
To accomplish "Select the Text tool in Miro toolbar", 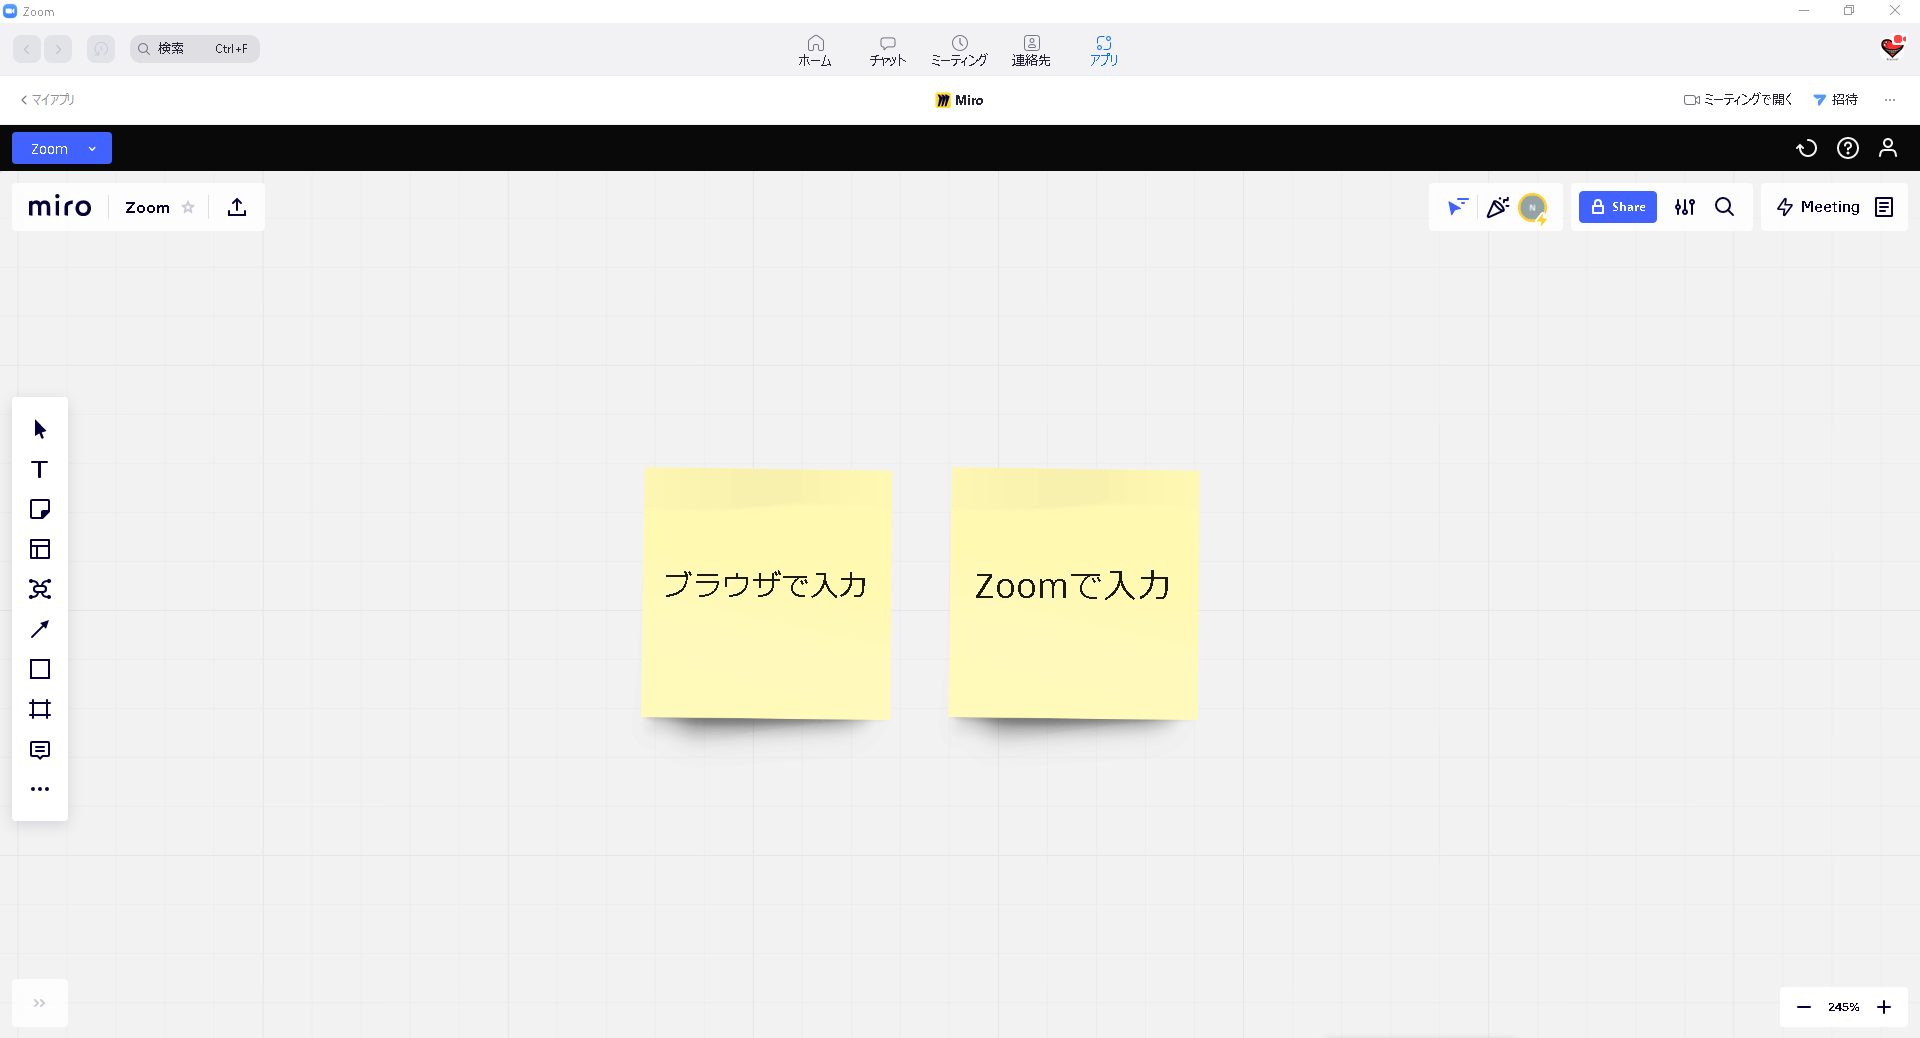I will 40,469.
